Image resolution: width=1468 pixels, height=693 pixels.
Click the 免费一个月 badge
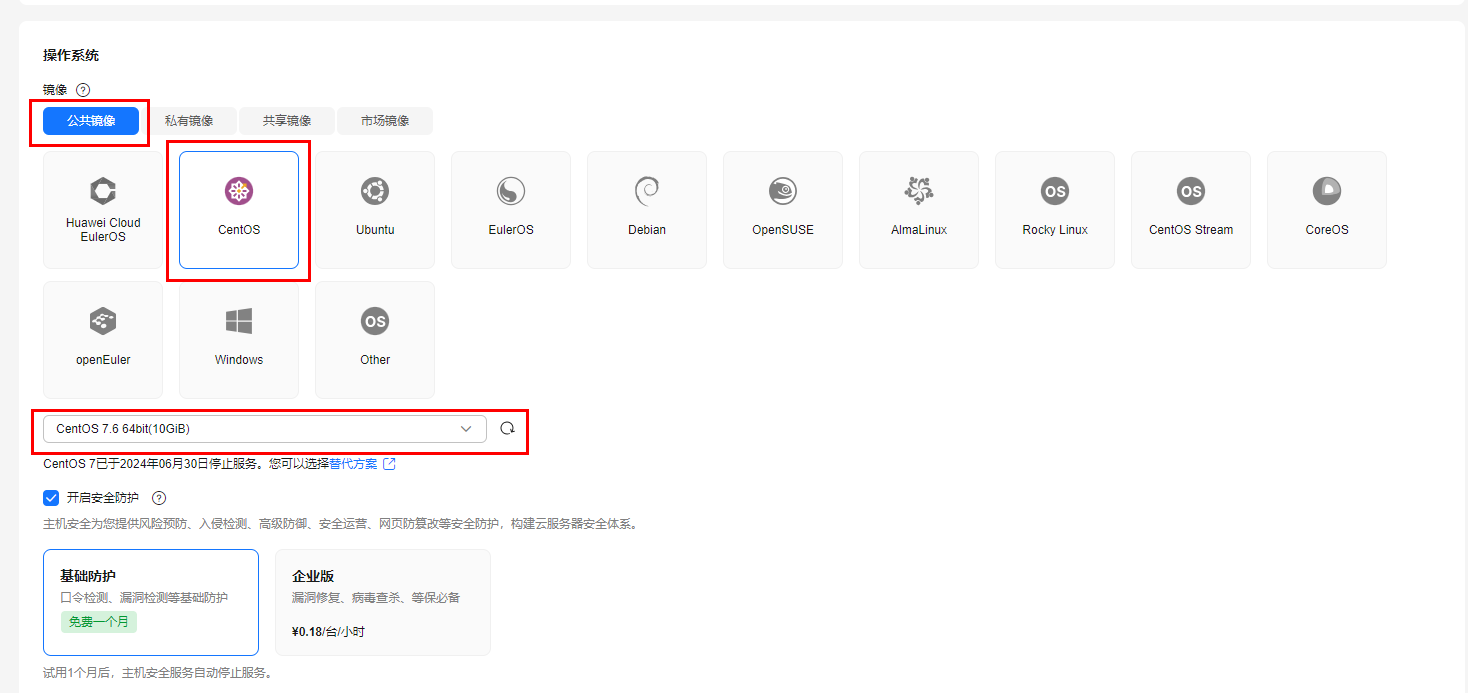coord(98,622)
